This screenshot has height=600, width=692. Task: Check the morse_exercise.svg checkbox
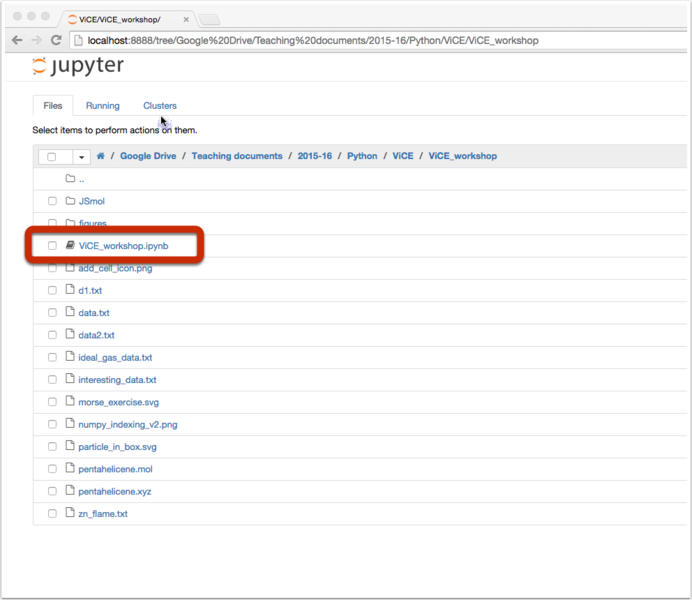[x=52, y=402]
